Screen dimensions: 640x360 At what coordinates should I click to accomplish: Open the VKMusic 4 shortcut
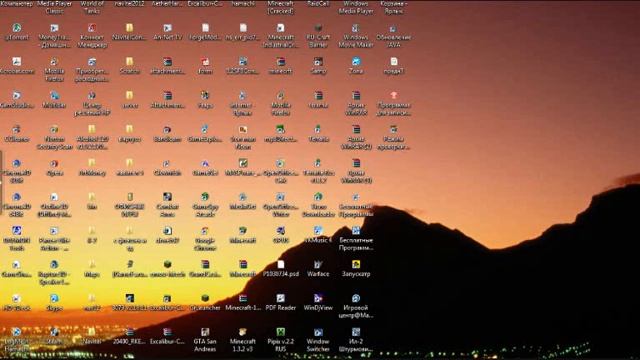tap(318, 231)
